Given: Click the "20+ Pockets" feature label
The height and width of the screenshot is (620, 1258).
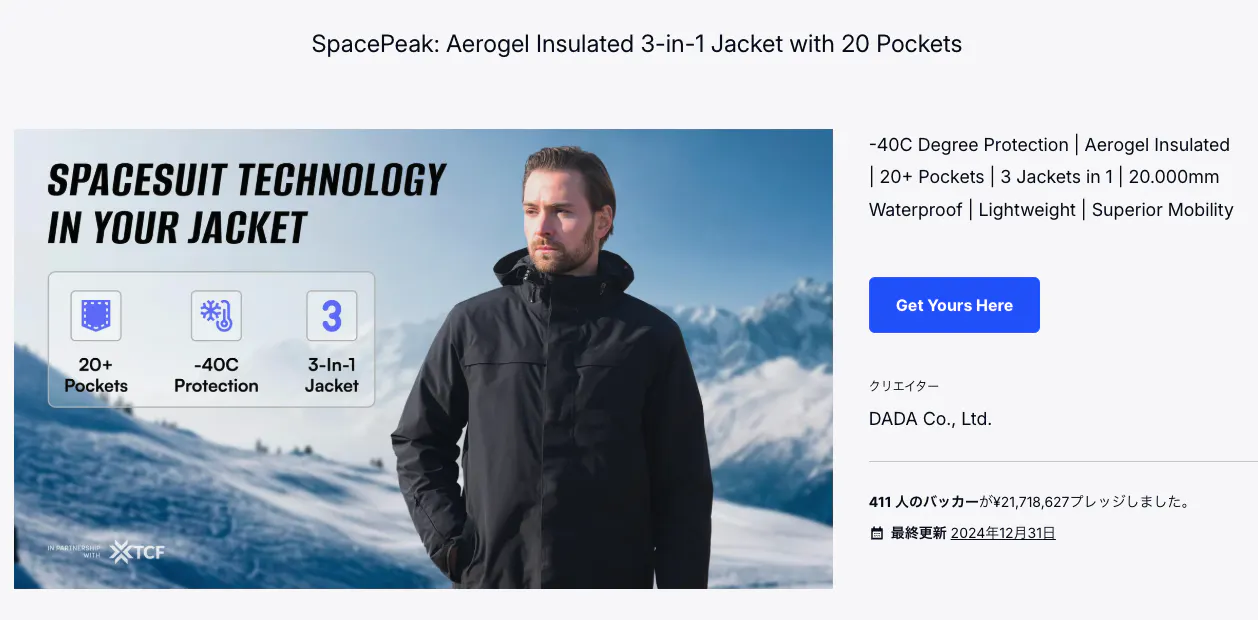Looking at the screenshot, I should [x=96, y=375].
